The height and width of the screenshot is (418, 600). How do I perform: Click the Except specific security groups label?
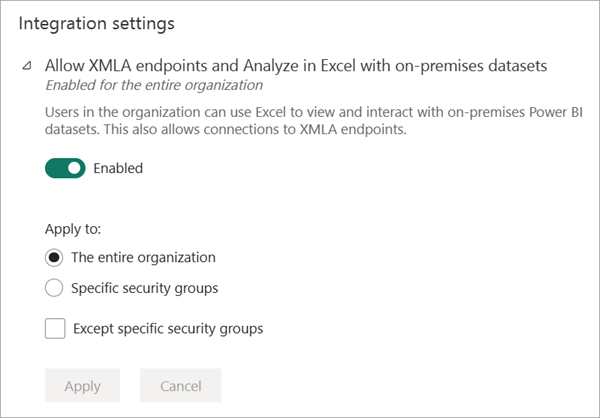(x=168, y=328)
